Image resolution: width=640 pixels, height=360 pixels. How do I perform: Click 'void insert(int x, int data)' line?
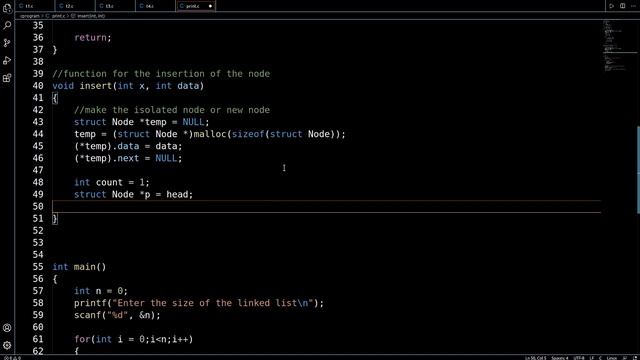[128, 86]
